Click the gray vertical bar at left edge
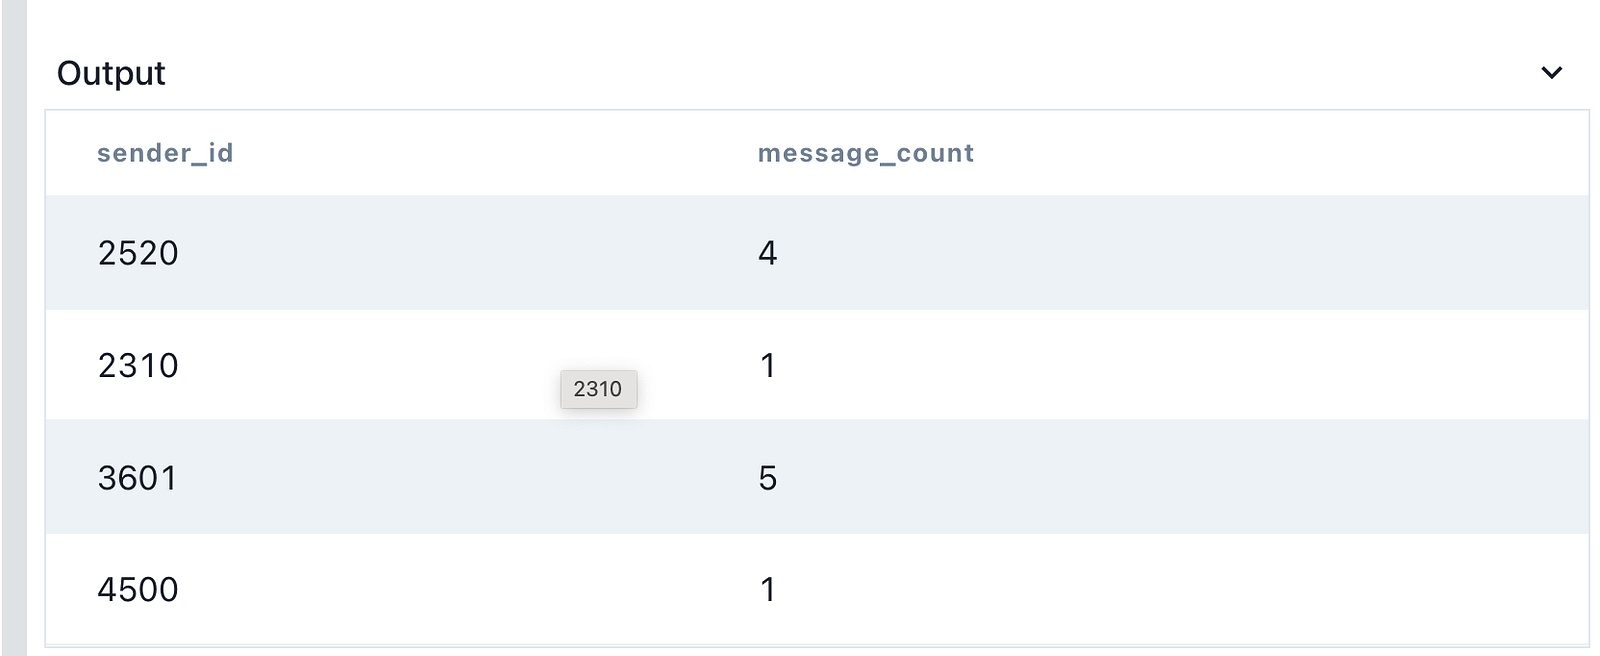The image size is (1600, 656). tap(13, 330)
